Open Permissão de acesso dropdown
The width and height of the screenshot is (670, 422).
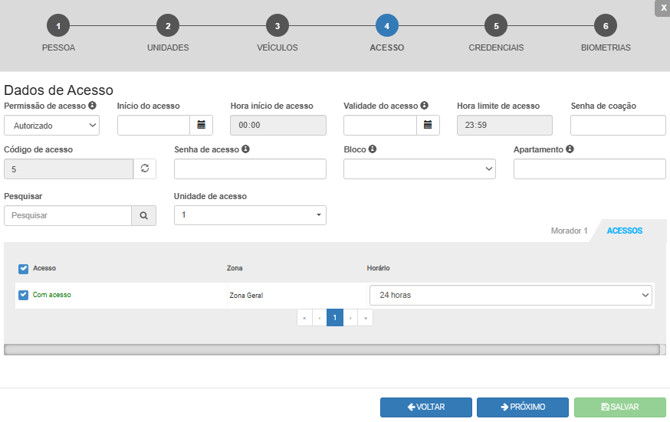[x=51, y=125]
